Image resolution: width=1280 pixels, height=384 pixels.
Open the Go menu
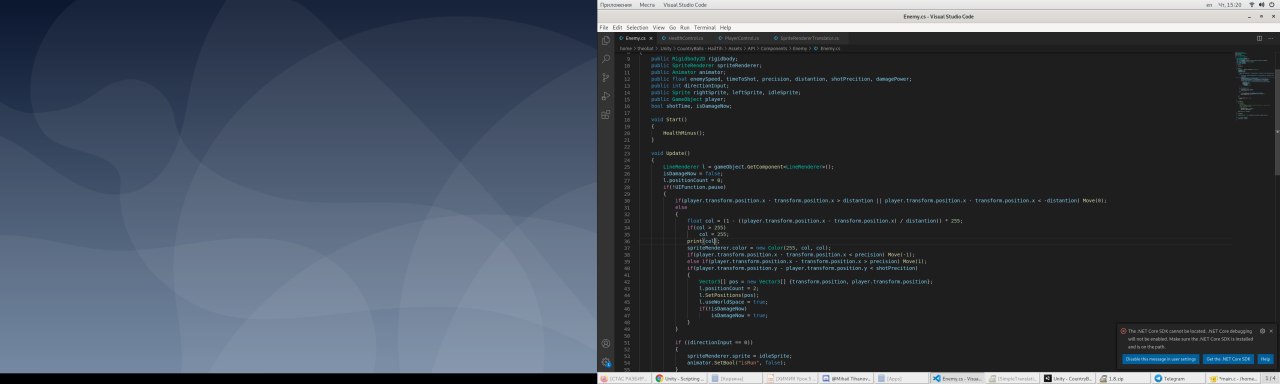coord(672,27)
